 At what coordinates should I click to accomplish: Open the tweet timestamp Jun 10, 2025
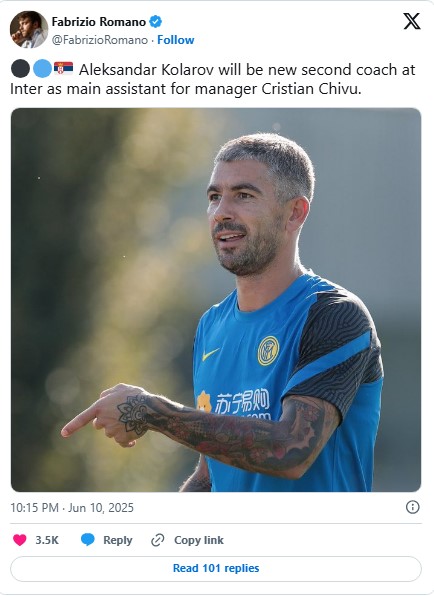pos(72,507)
